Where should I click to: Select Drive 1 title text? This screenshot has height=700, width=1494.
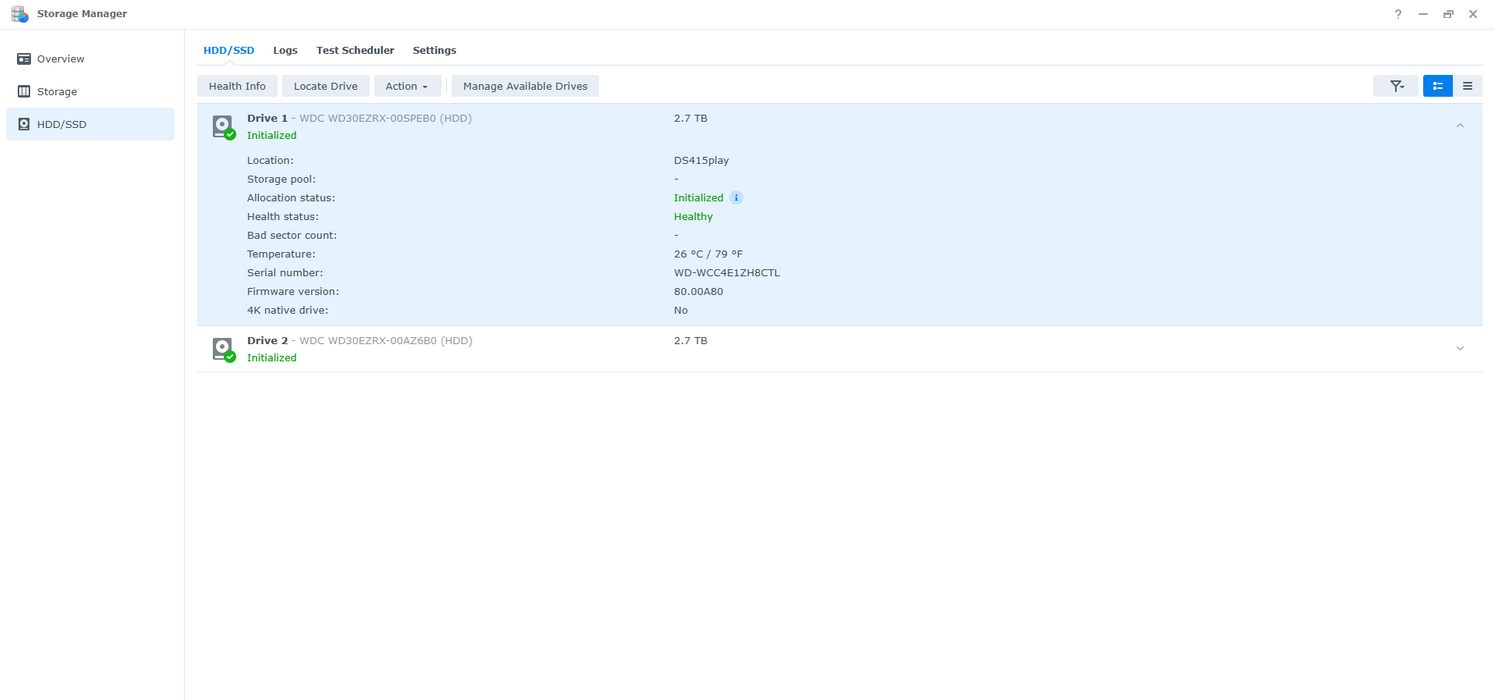[267, 118]
